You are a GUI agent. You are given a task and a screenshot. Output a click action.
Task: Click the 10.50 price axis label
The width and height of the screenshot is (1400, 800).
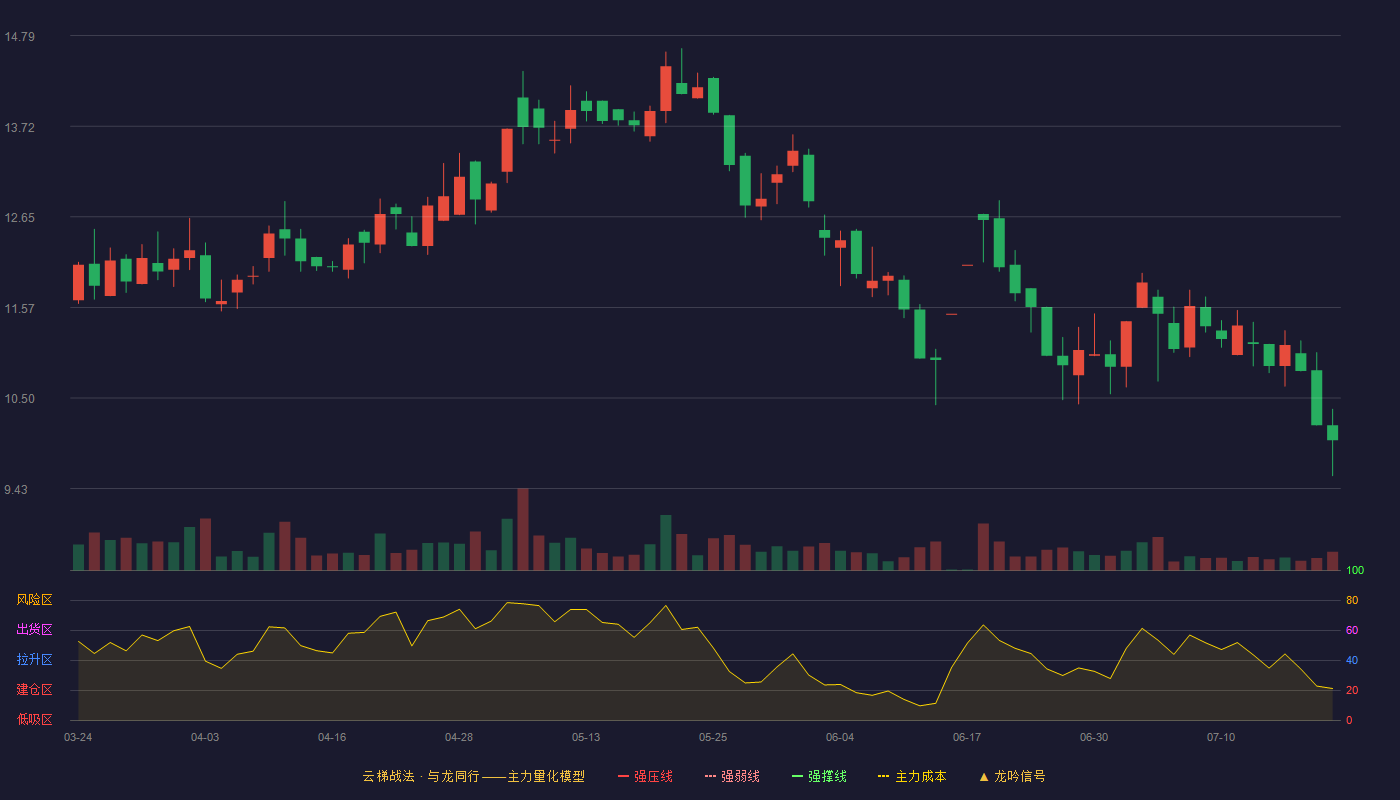[19, 399]
